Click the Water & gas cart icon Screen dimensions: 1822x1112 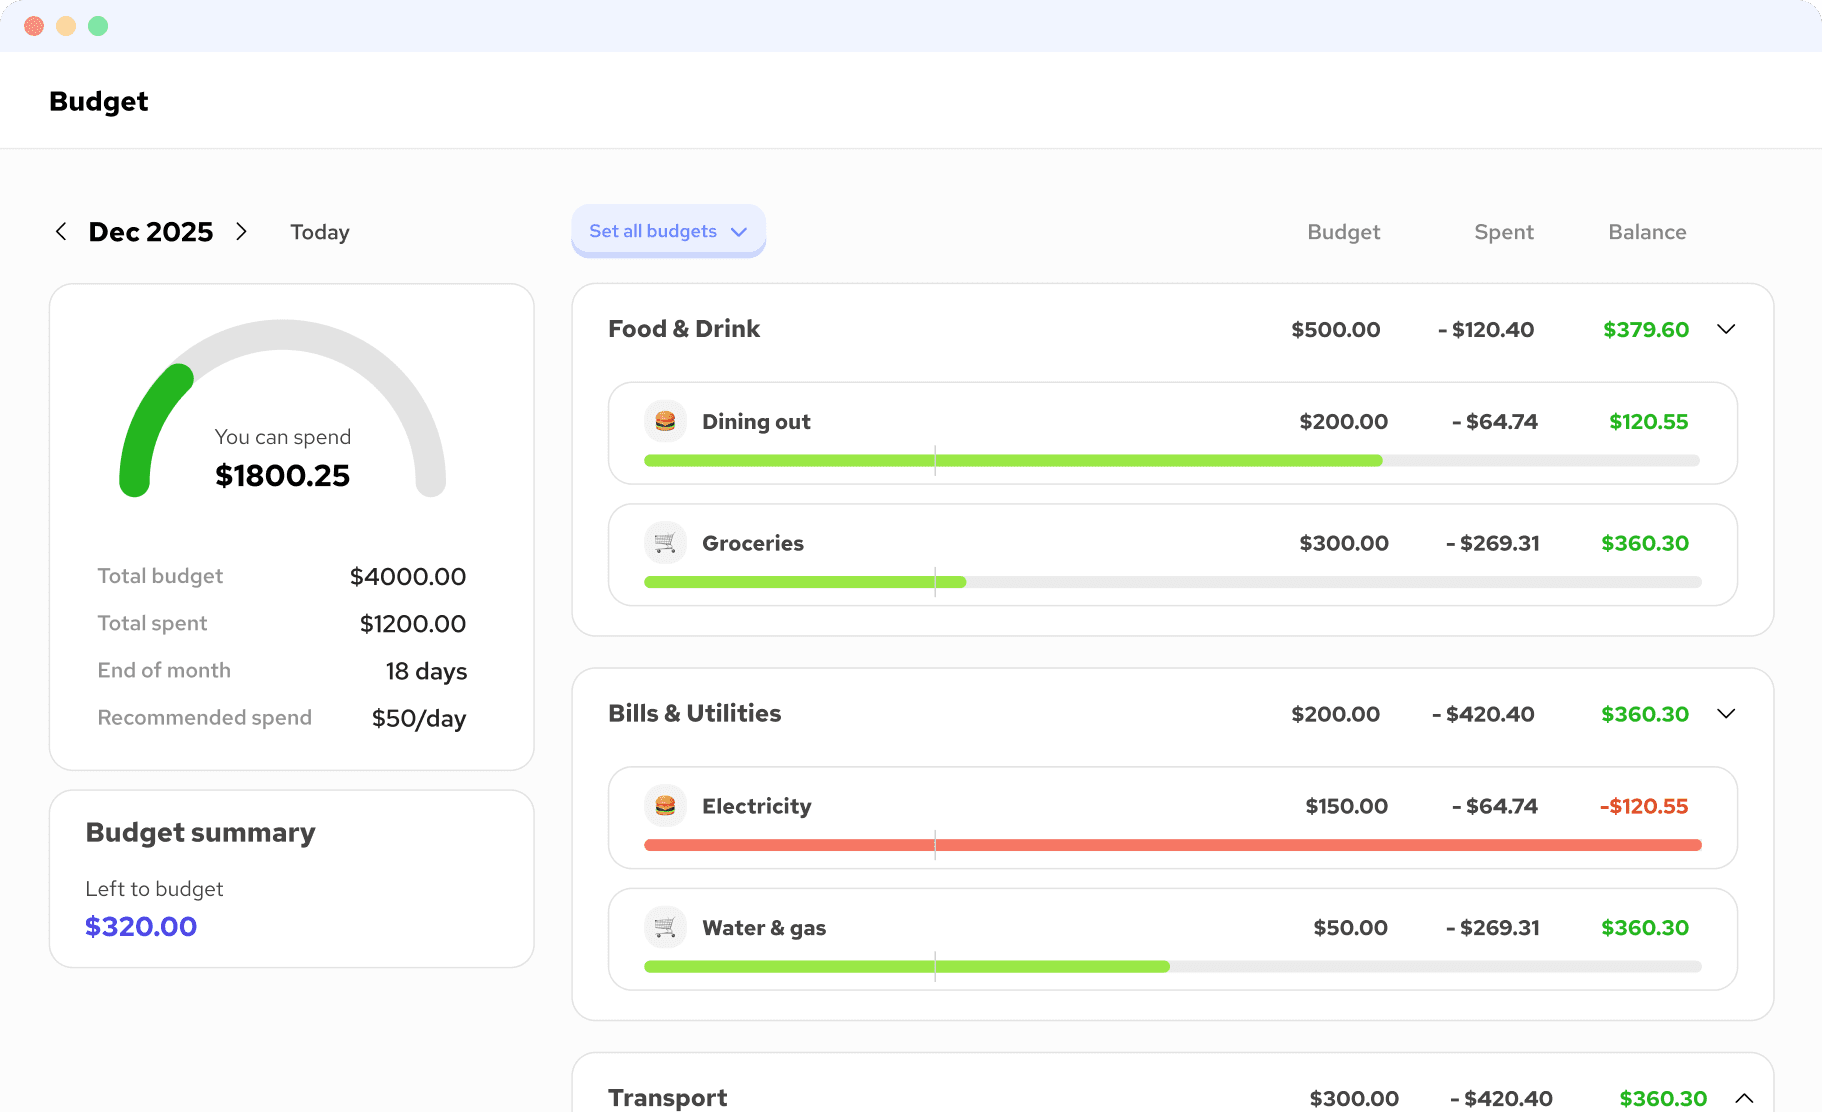coord(665,927)
